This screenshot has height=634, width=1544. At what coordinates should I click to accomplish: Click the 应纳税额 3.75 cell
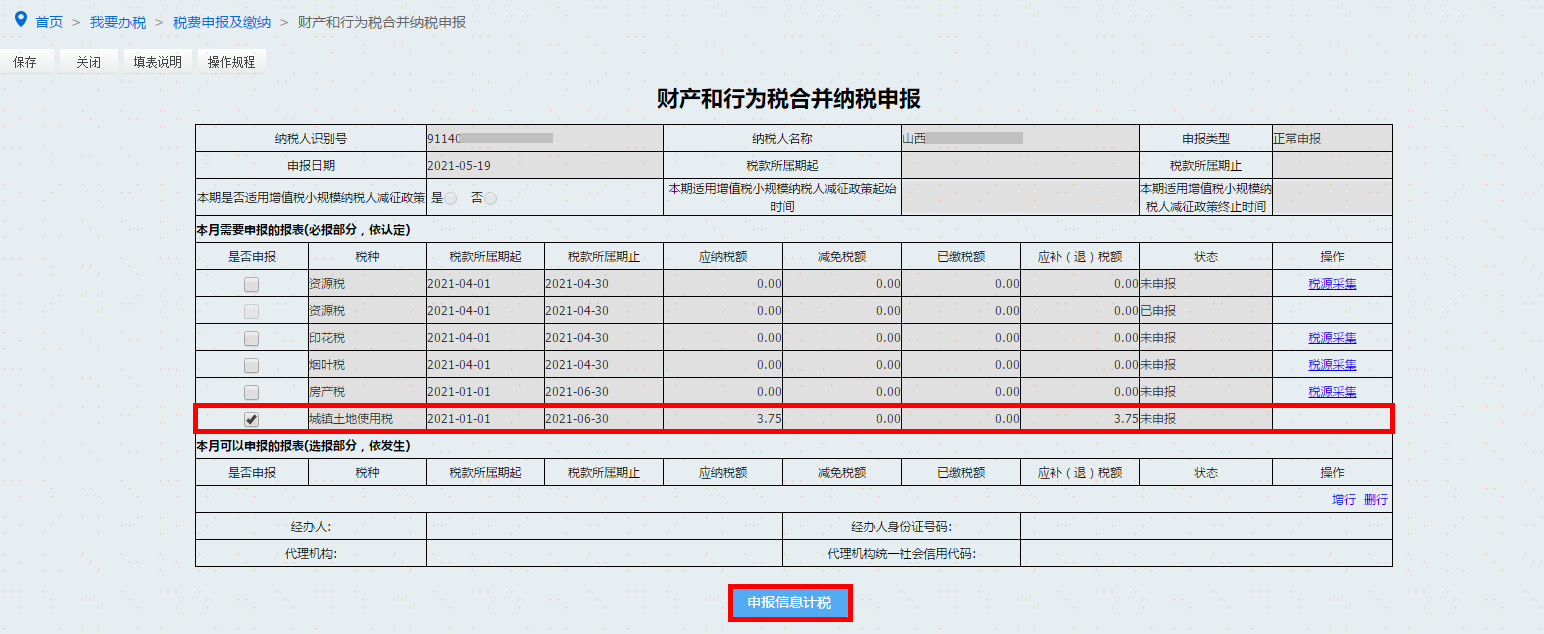point(723,419)
